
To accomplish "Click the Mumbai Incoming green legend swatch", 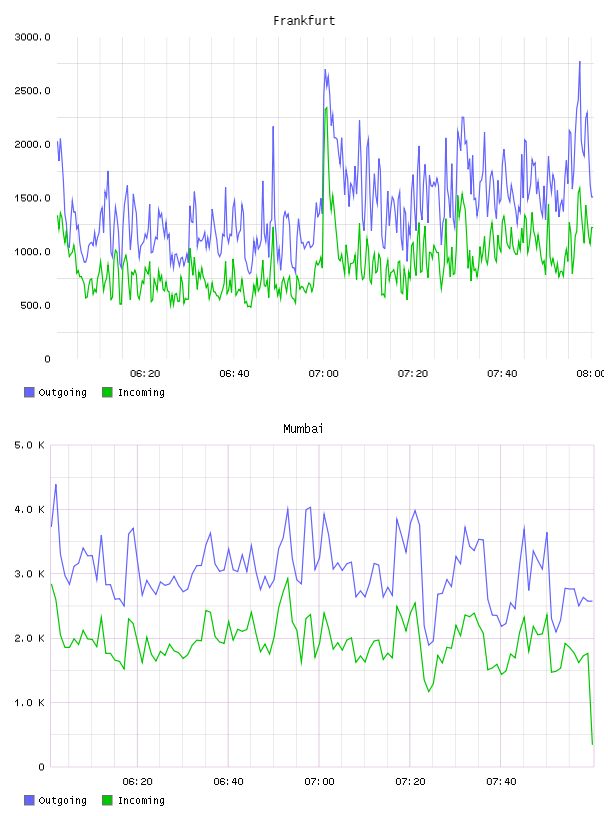I will [107, 800].
